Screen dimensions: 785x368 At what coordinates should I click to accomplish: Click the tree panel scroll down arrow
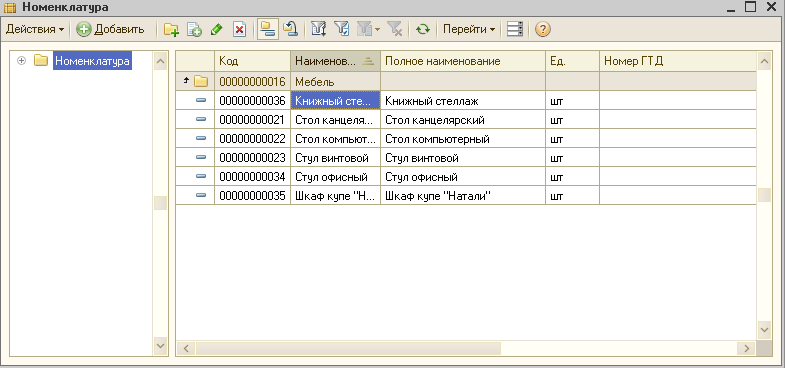tap(160, 345)
